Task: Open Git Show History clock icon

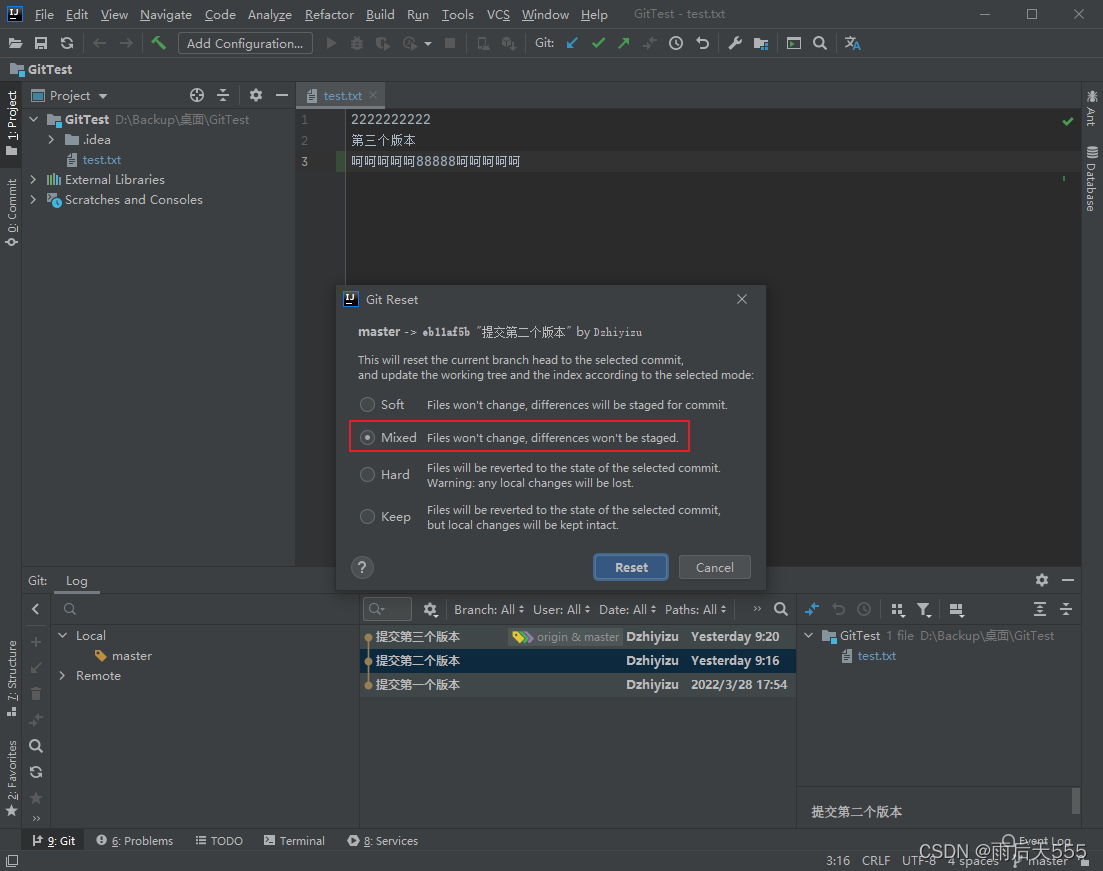Action: (675, 44)
